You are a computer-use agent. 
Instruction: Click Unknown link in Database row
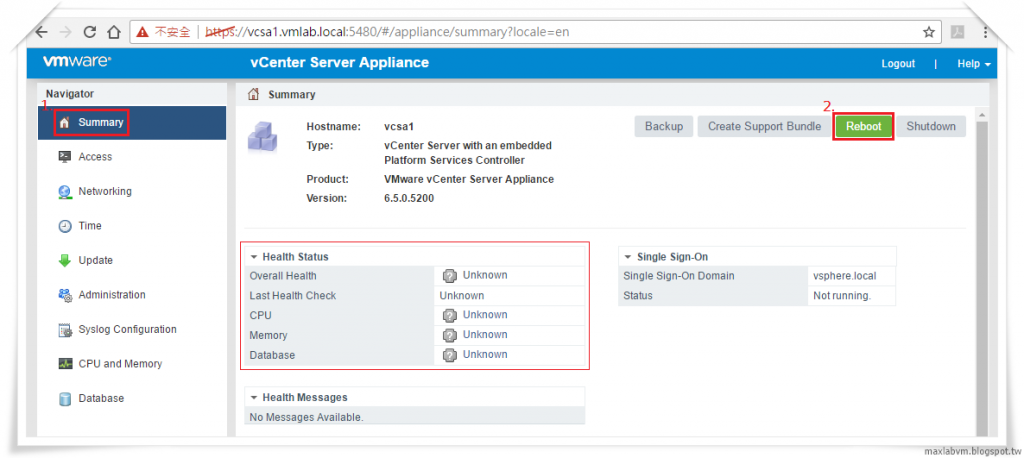point(485,355)
